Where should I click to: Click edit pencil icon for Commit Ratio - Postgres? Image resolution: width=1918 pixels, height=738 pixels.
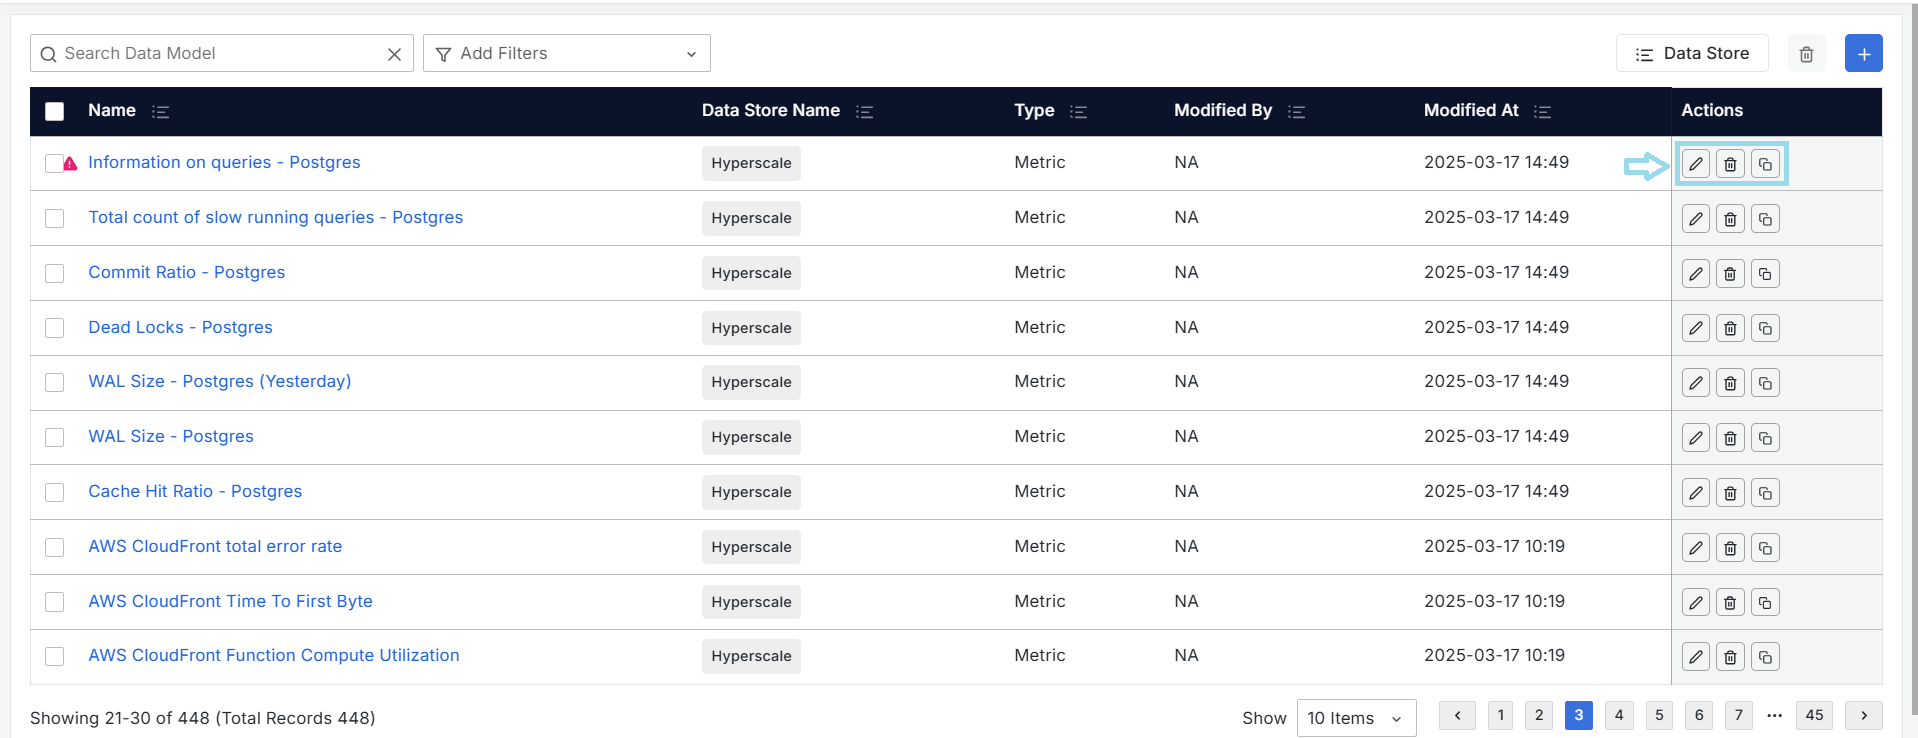[x=1695, y=273]
